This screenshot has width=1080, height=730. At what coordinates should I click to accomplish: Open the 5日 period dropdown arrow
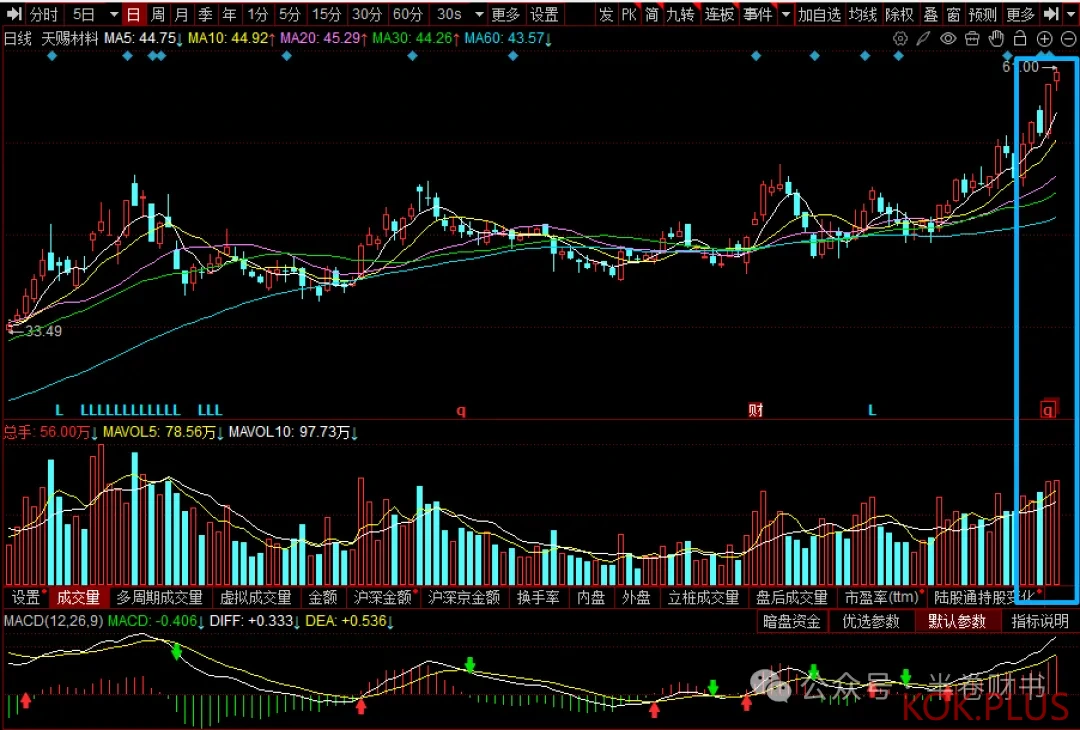[114, 14]
